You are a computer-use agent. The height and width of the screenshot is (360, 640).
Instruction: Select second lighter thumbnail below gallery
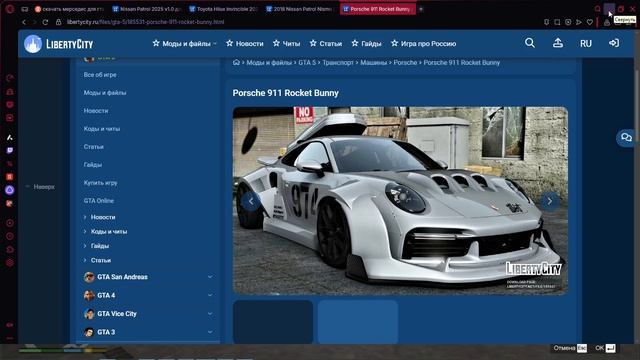358,322
